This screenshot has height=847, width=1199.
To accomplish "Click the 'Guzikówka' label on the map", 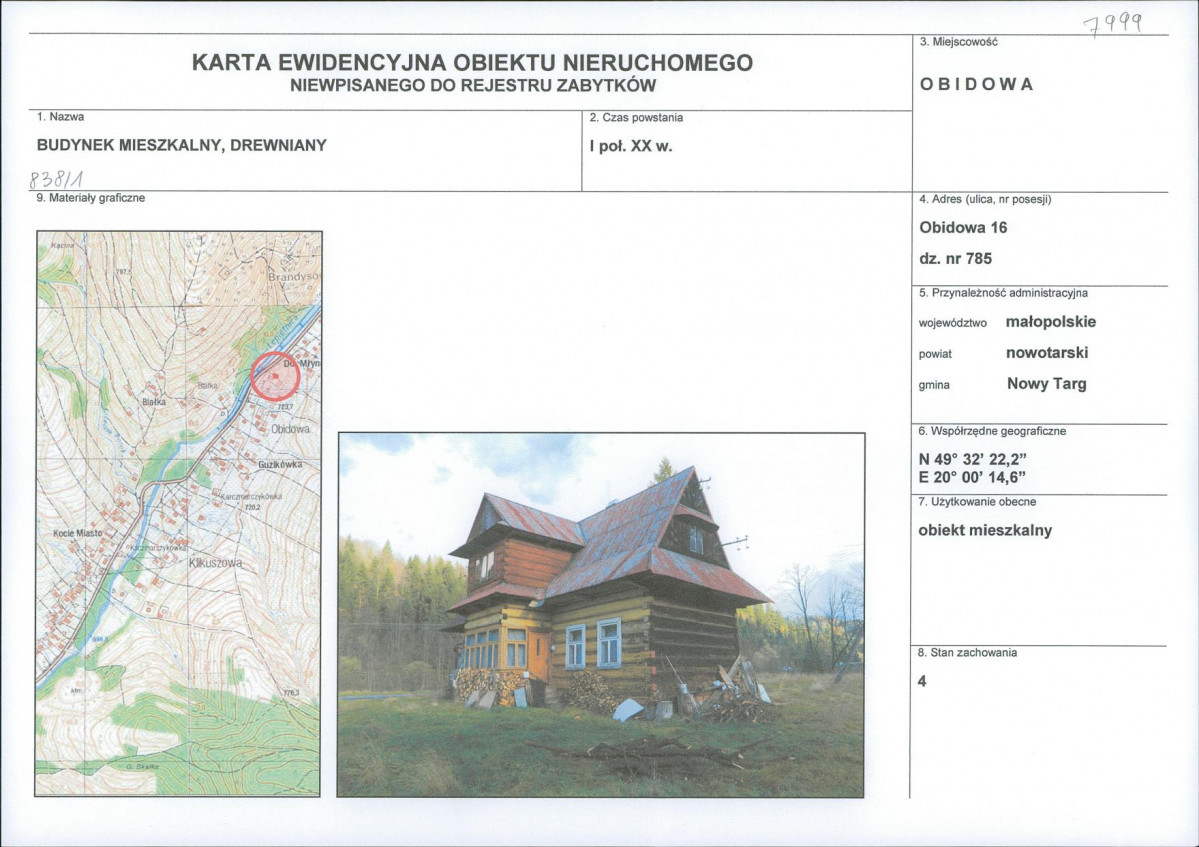I will (280, 465).
